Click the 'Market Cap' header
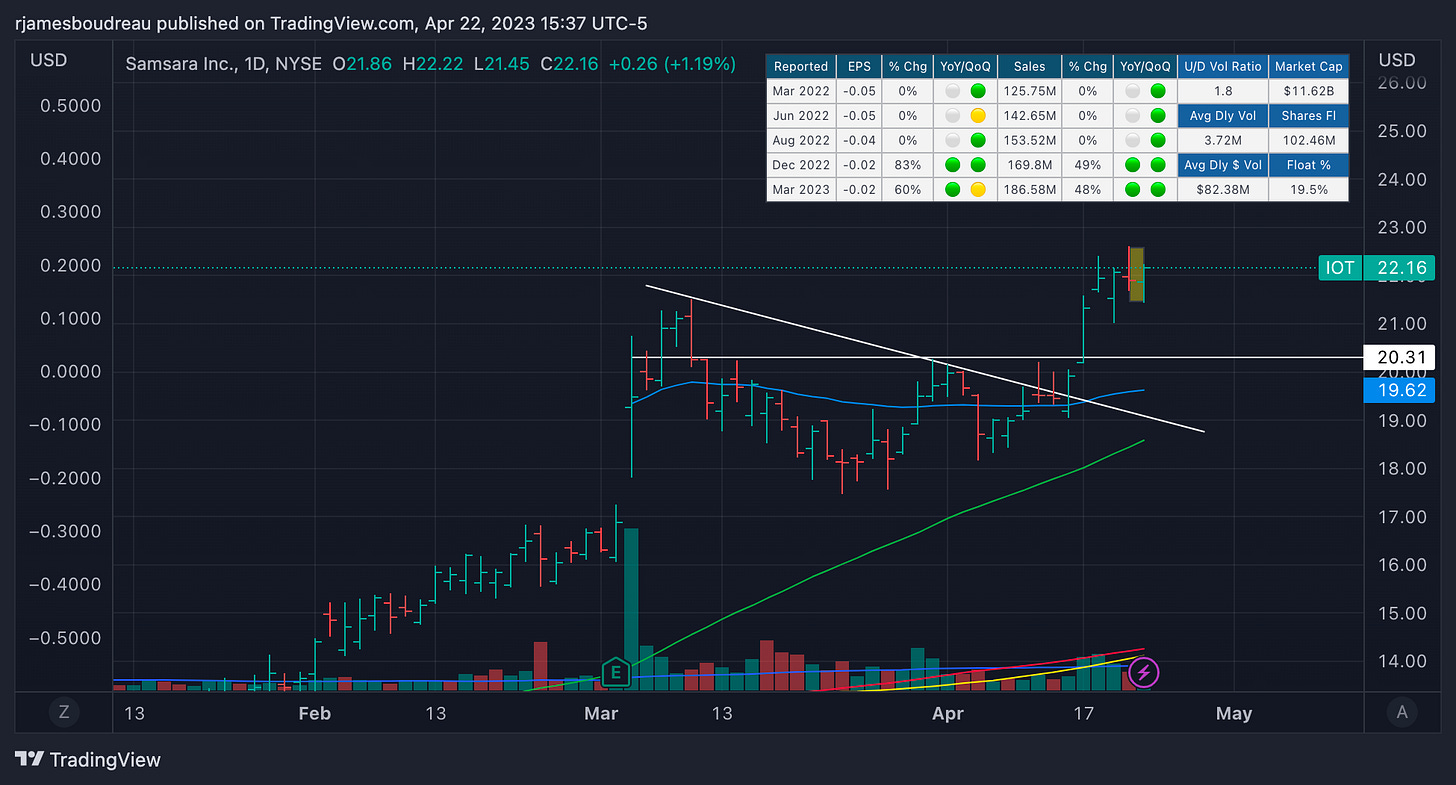 pos(1308,66)
